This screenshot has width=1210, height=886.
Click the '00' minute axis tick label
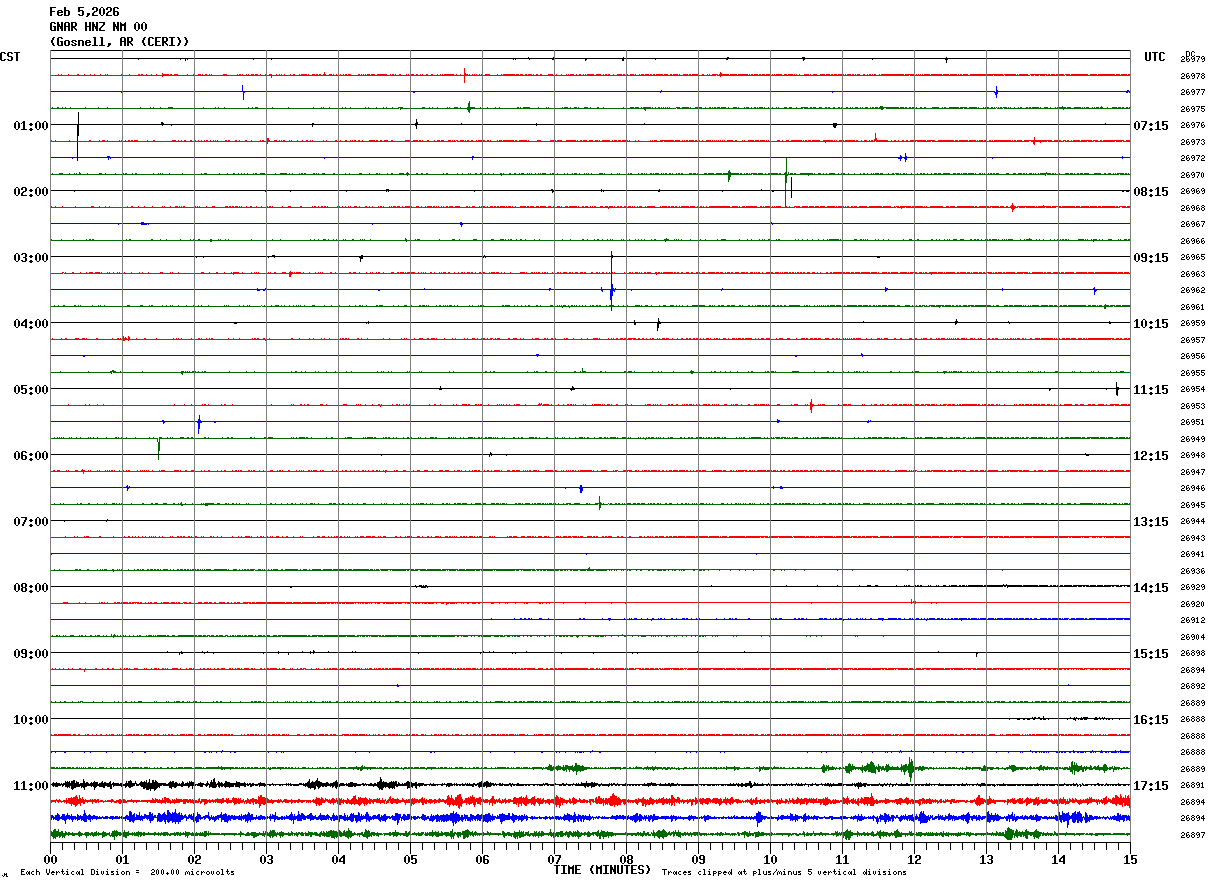[x=50, y=859]
